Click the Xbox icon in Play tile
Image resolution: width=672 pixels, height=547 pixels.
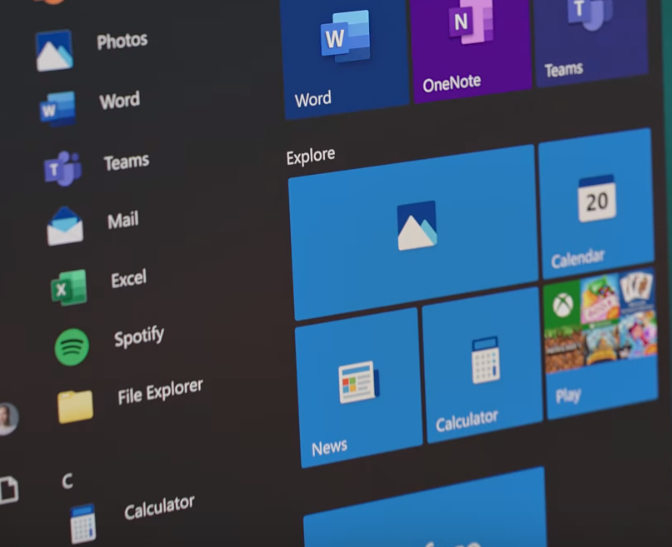562,305
